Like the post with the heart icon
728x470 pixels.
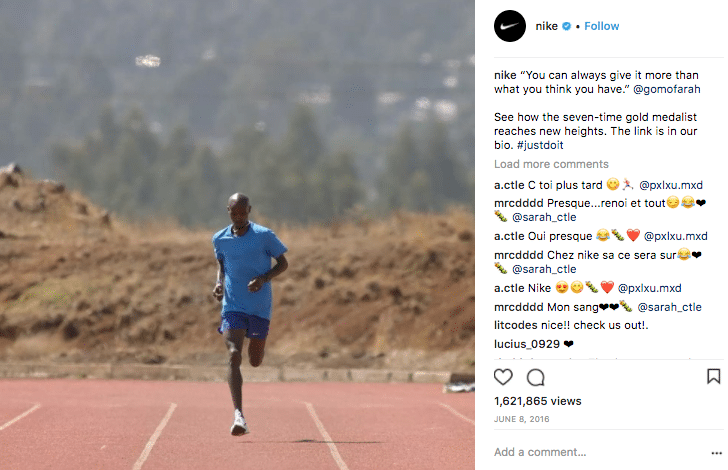click(x=503, y=377)
